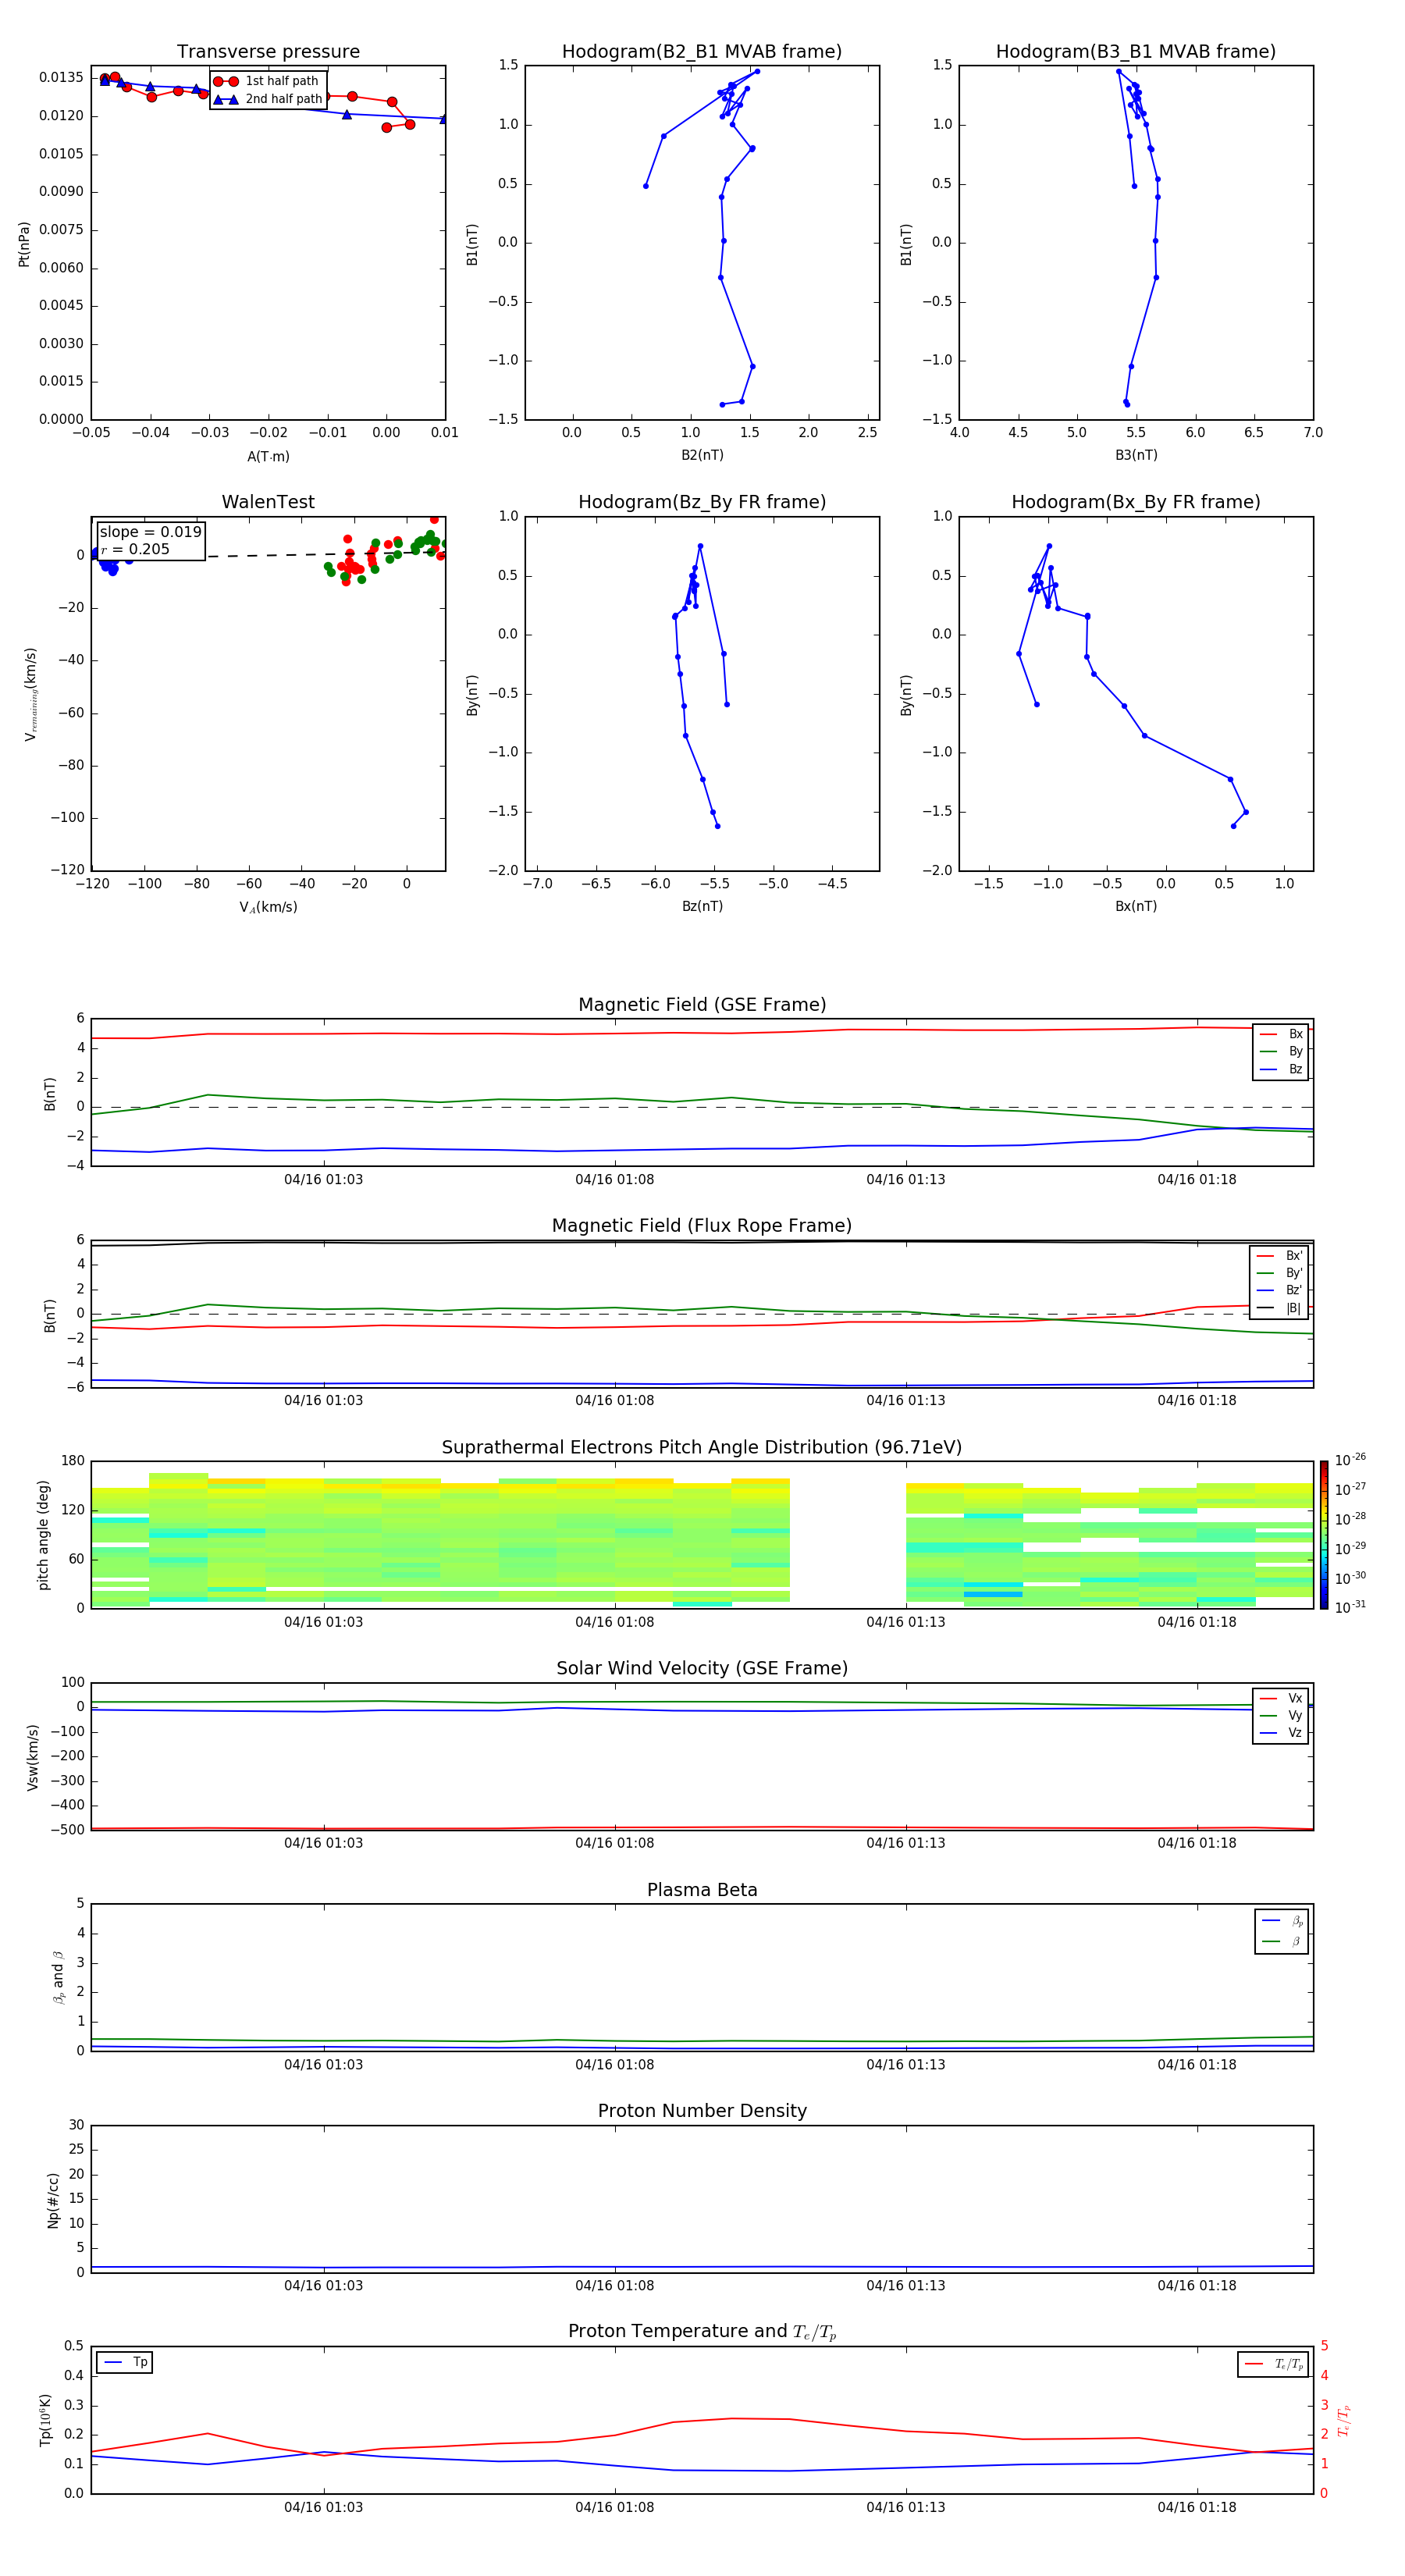Click the 10^-31 colorbar tick label
The image size is (1405, 2576).
tap(1350, 1607)
